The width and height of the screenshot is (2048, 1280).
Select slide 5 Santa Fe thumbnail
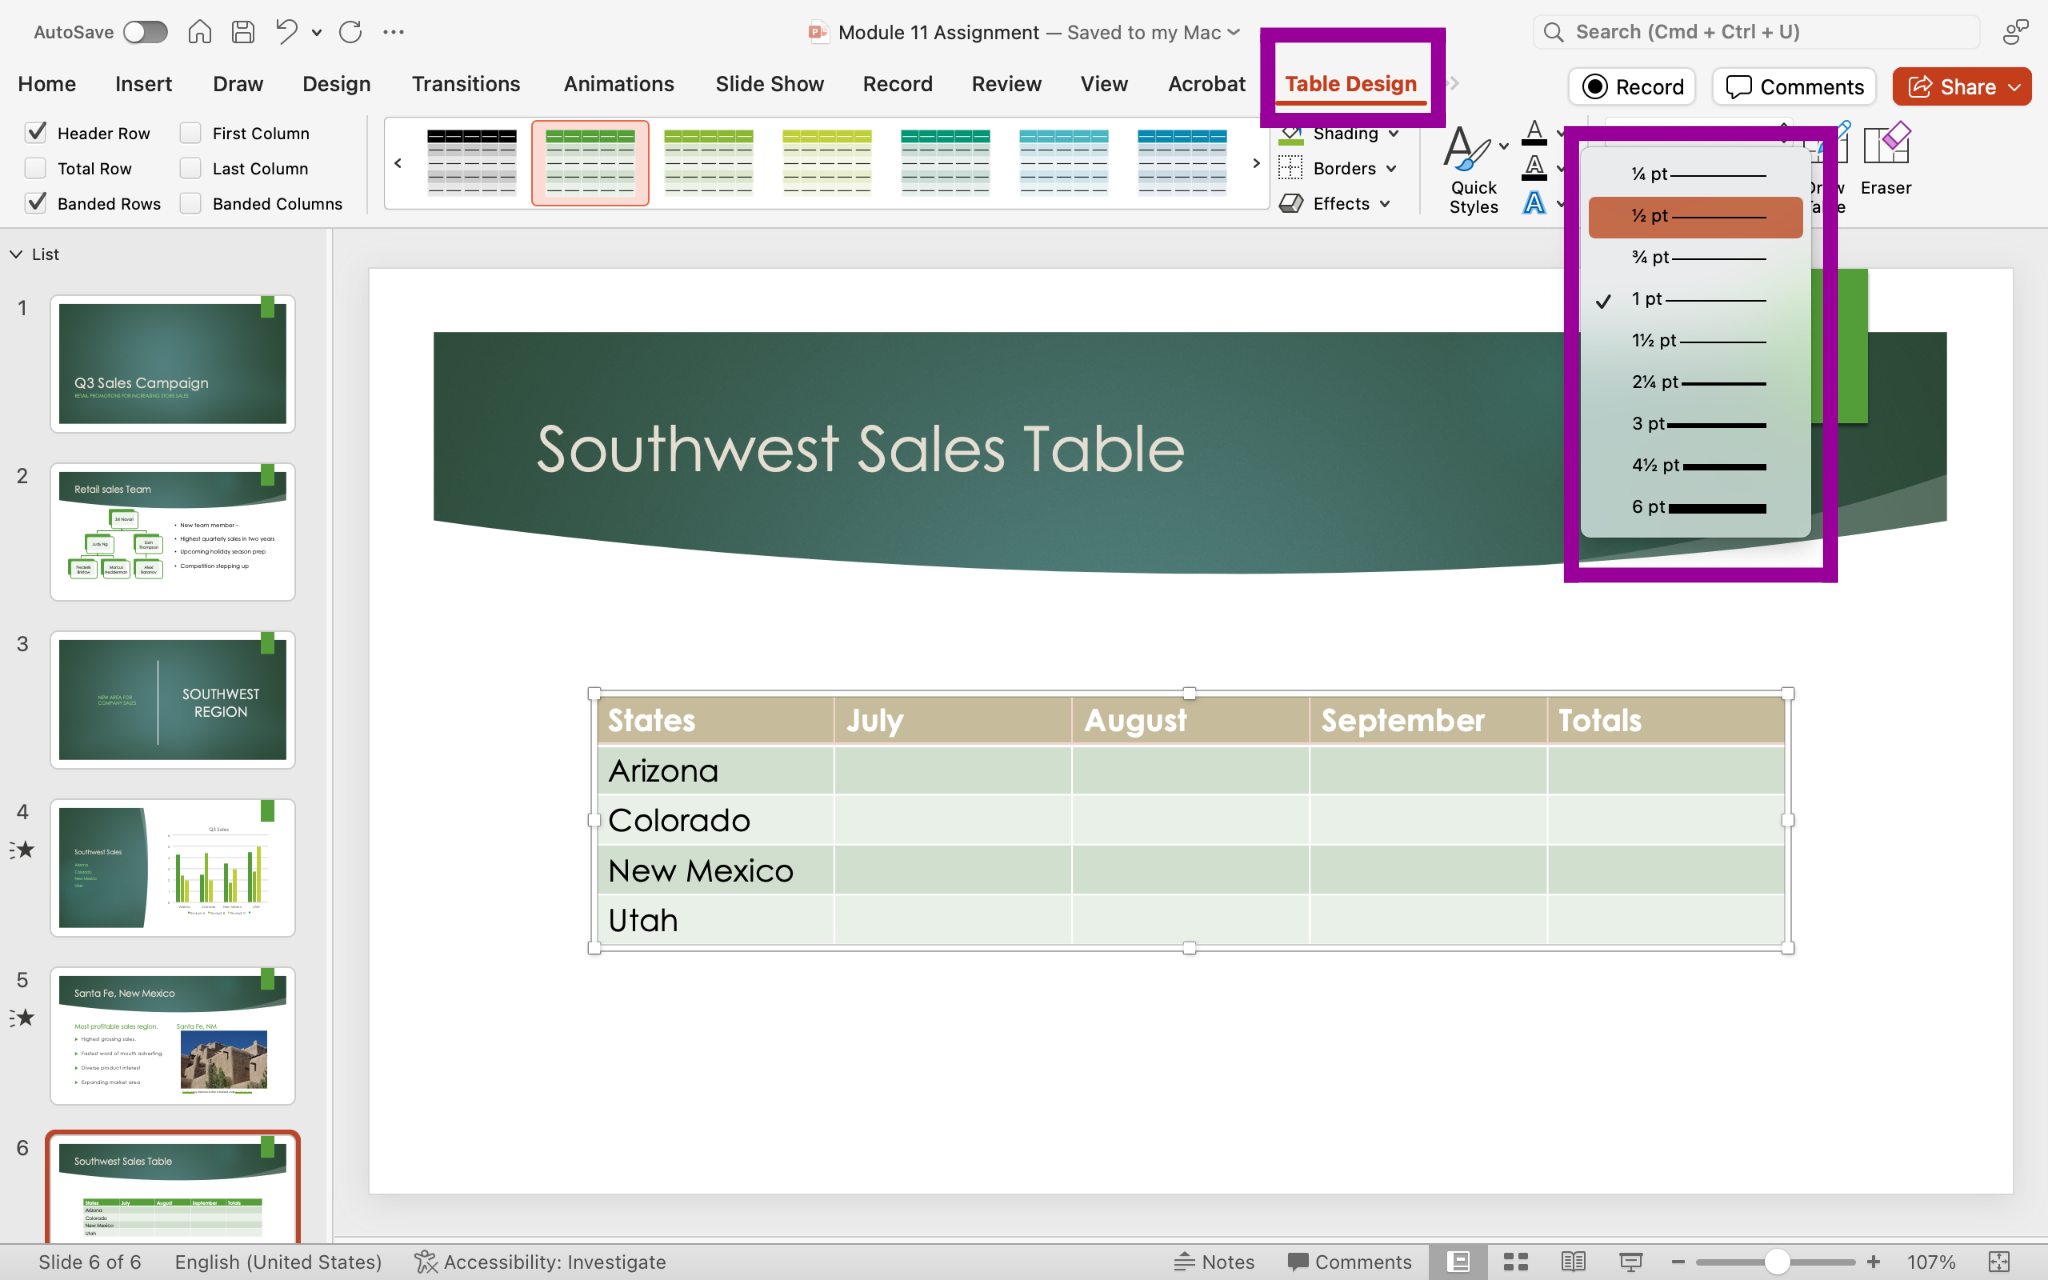[173, 1036]
